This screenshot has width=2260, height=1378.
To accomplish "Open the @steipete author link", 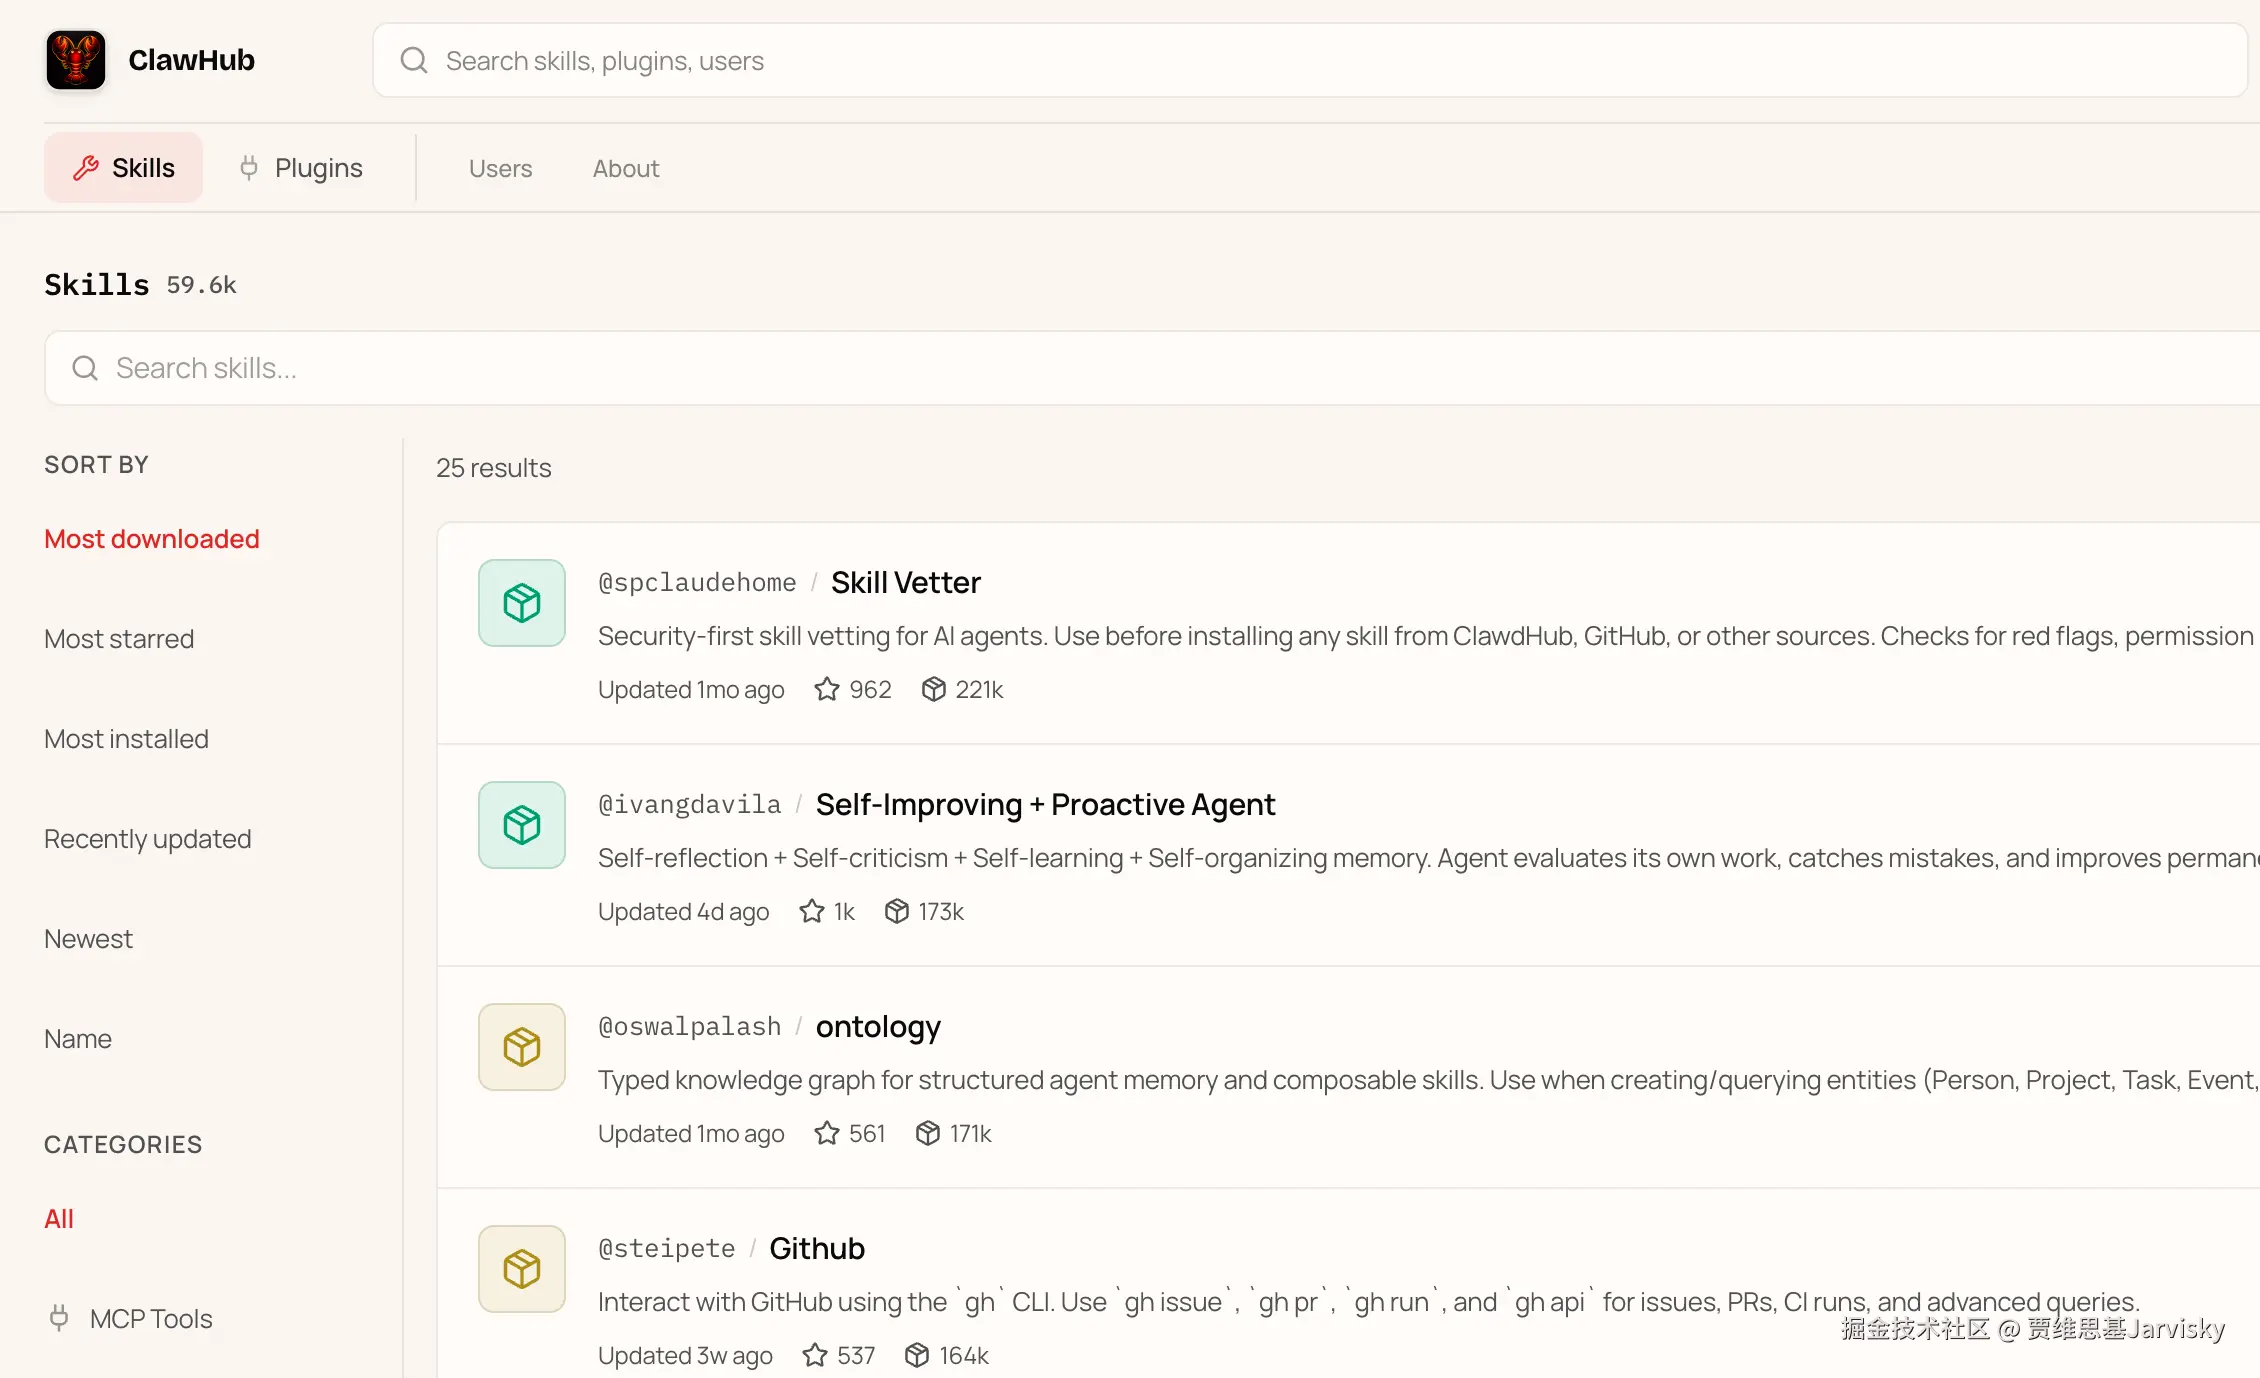I will tap(666, 1249).
